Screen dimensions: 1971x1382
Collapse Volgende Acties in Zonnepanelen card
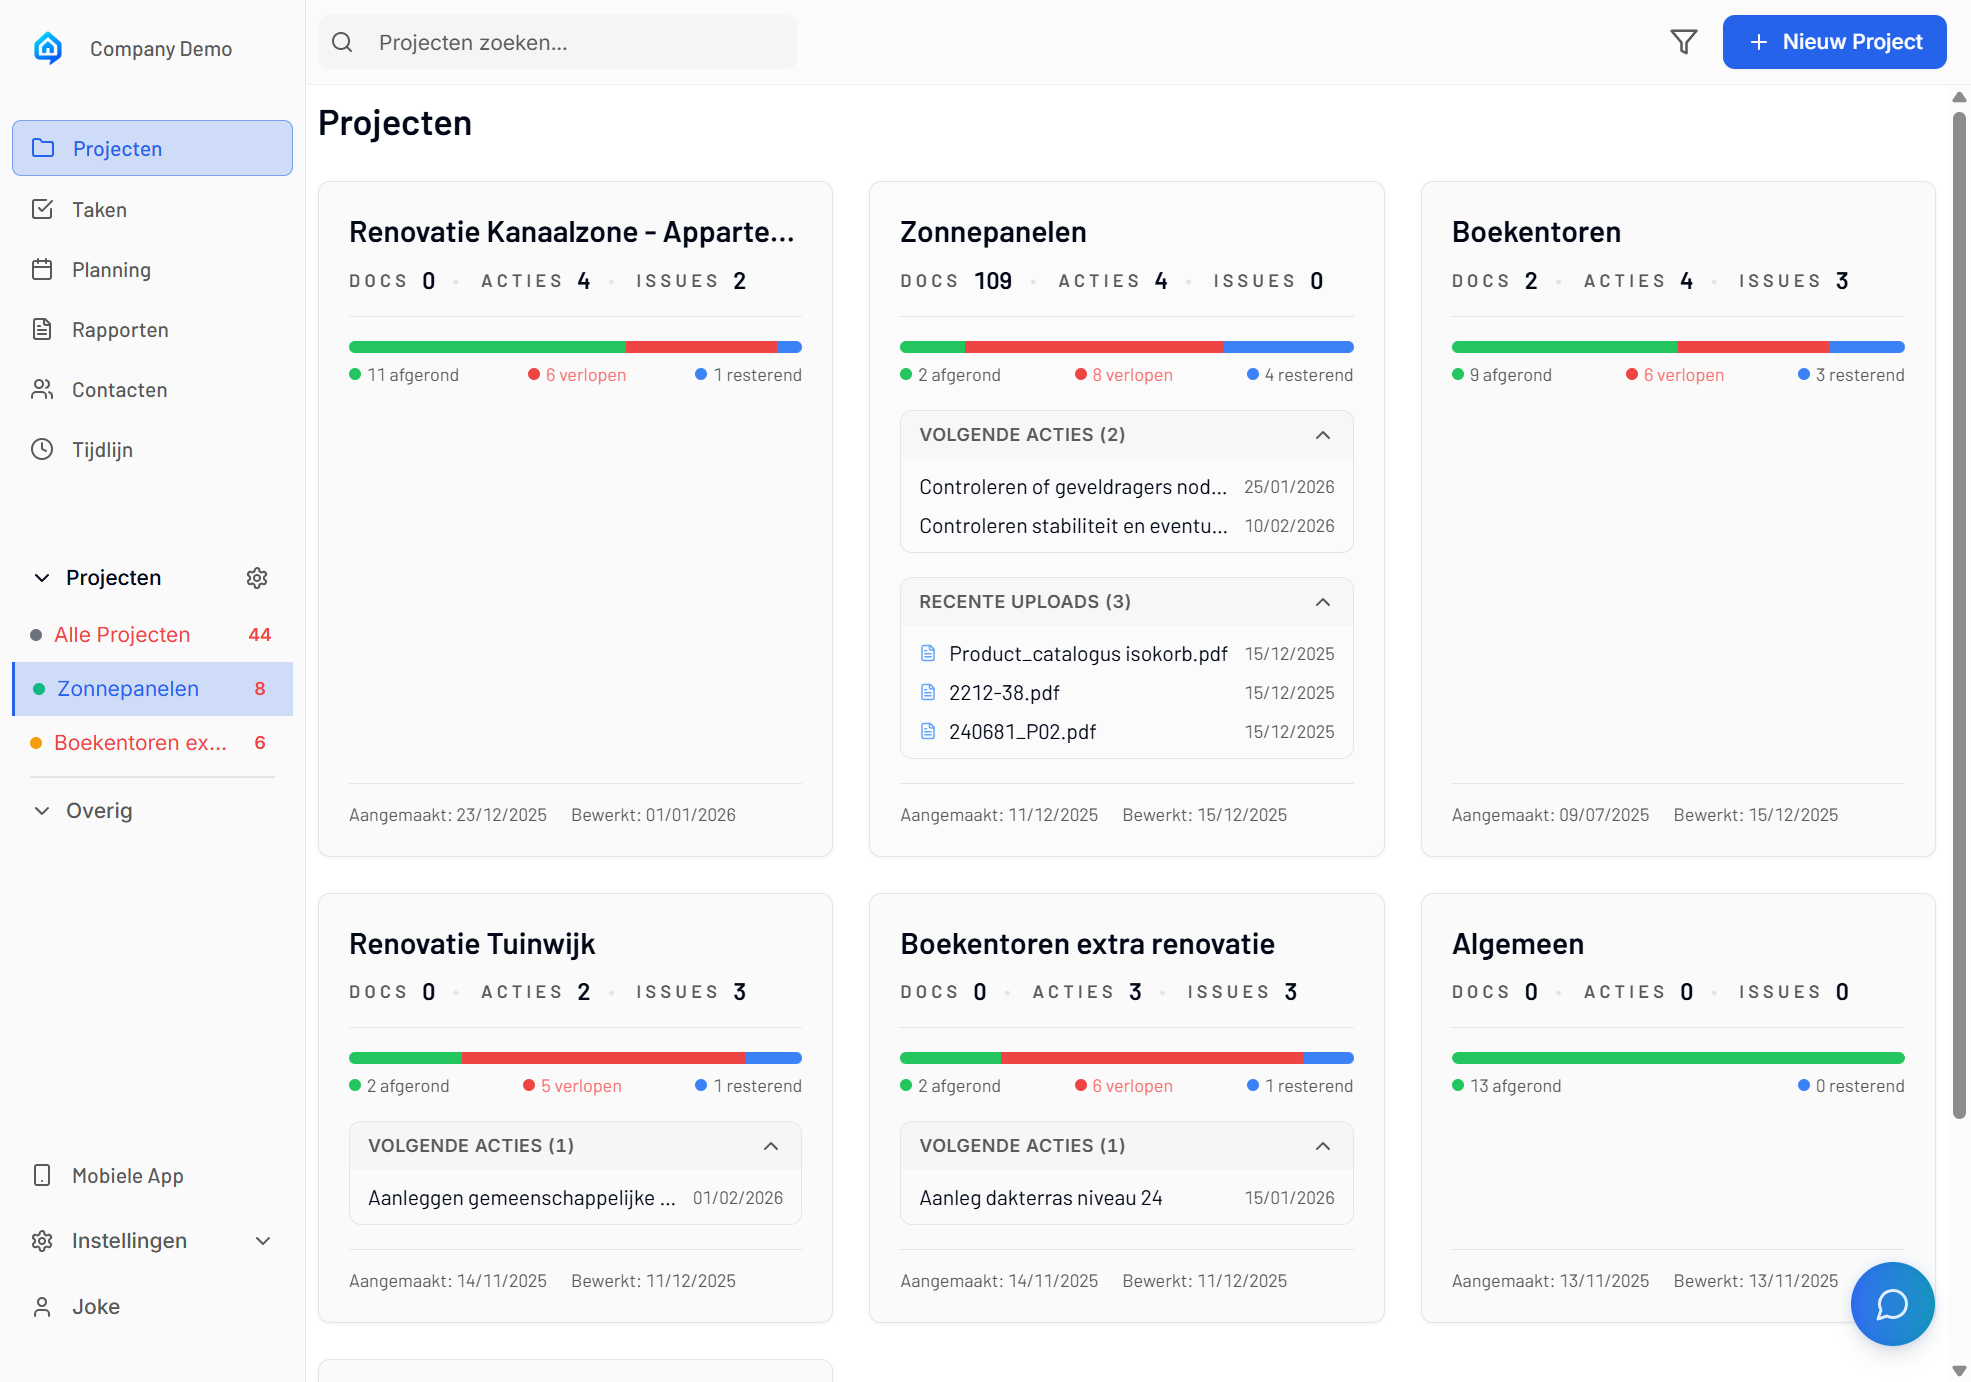[x=1322, y=435]
